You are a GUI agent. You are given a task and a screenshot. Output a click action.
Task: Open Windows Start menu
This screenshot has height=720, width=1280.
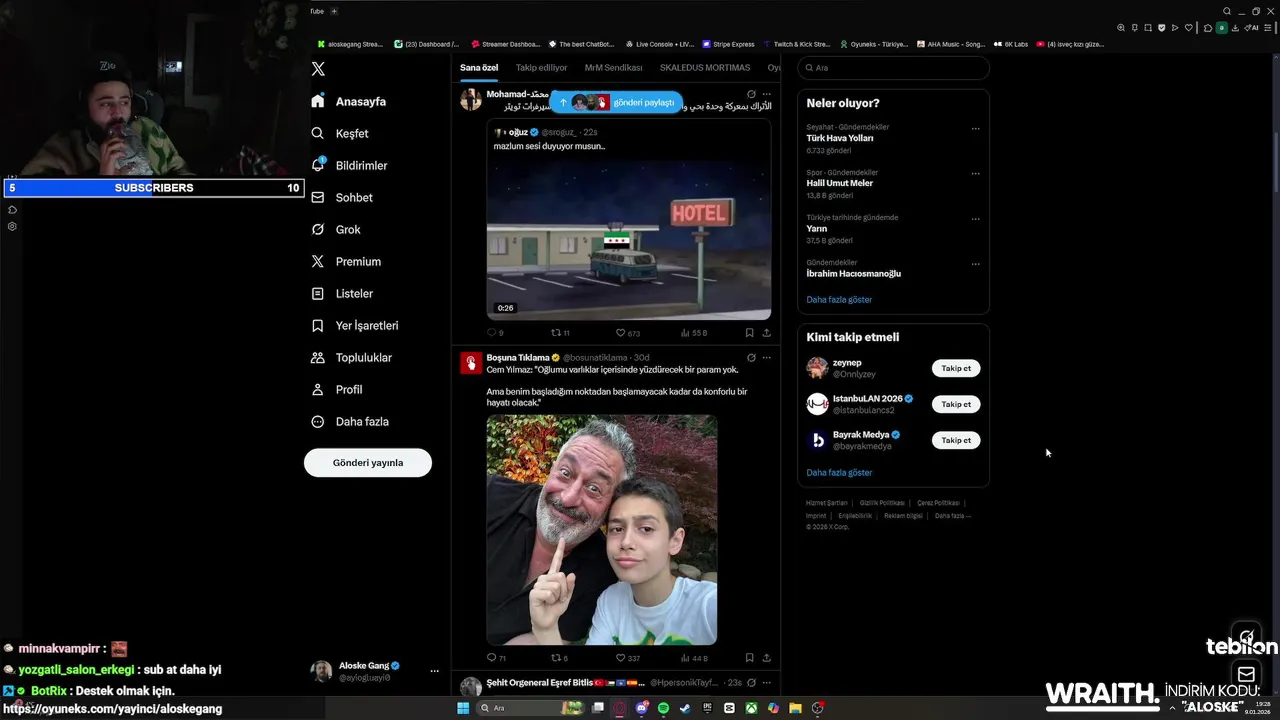click(x=463, y=708)
